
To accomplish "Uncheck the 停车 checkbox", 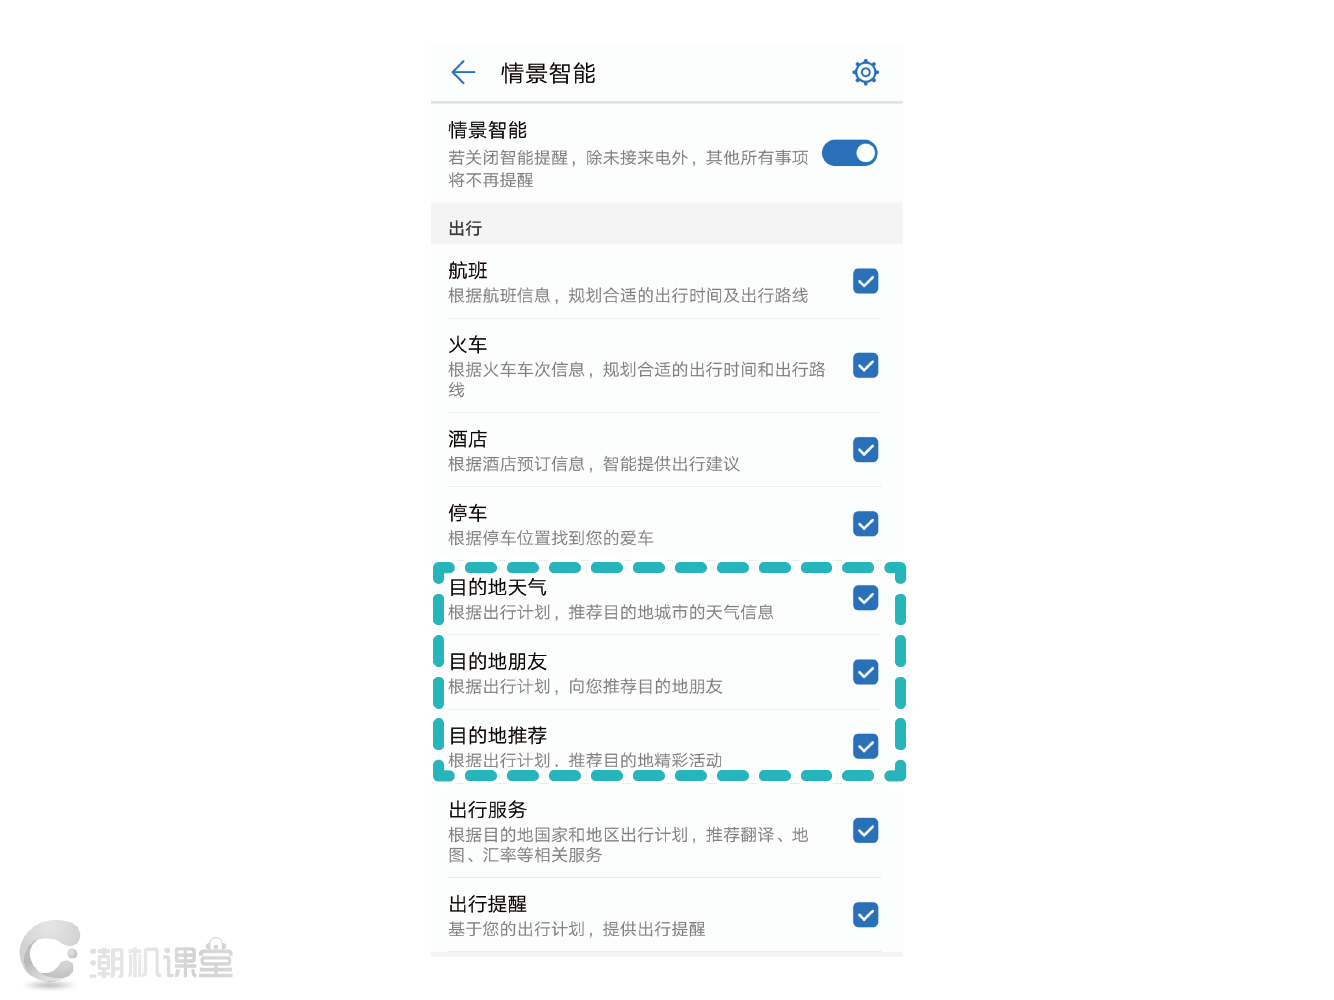I will coord(865,524).
